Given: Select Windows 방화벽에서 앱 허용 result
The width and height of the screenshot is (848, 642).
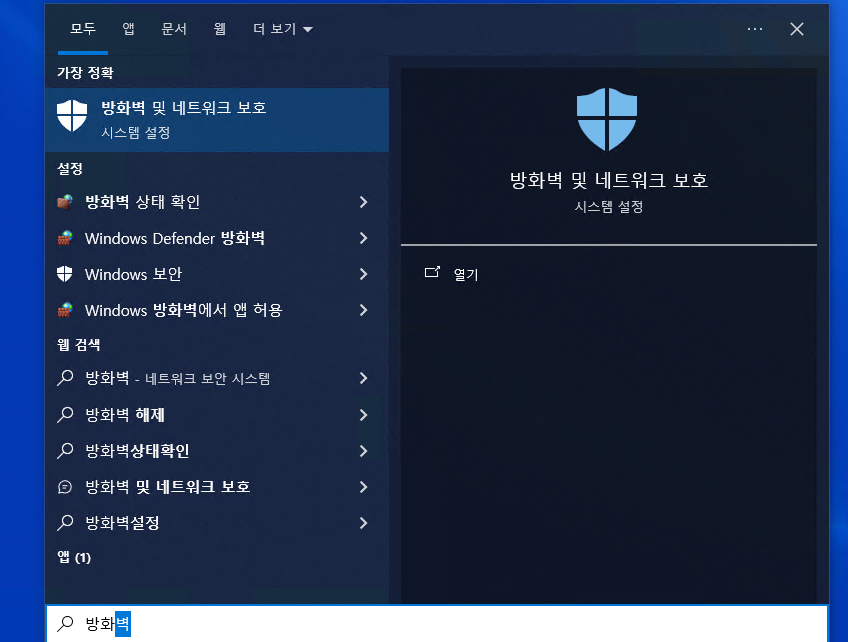Looking at the screenshot, I should coord(217,310).
